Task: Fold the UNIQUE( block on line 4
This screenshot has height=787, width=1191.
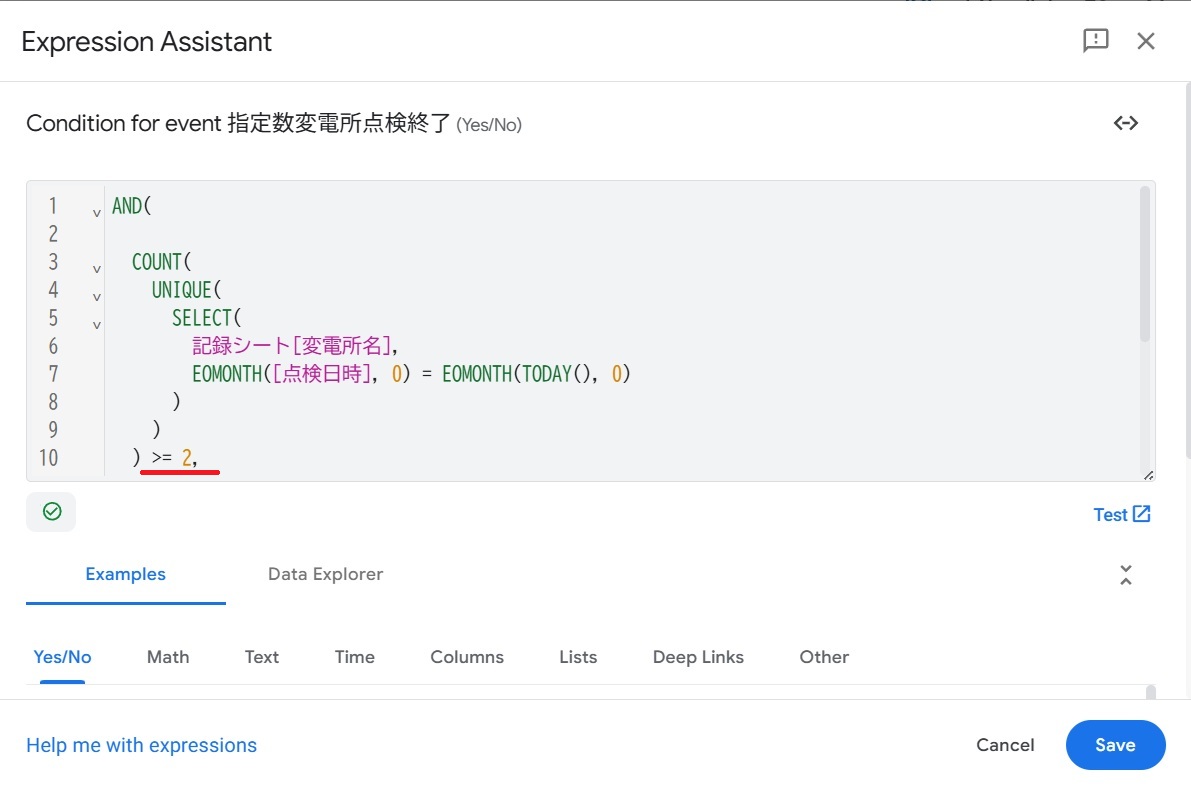Action: point(97,297)
